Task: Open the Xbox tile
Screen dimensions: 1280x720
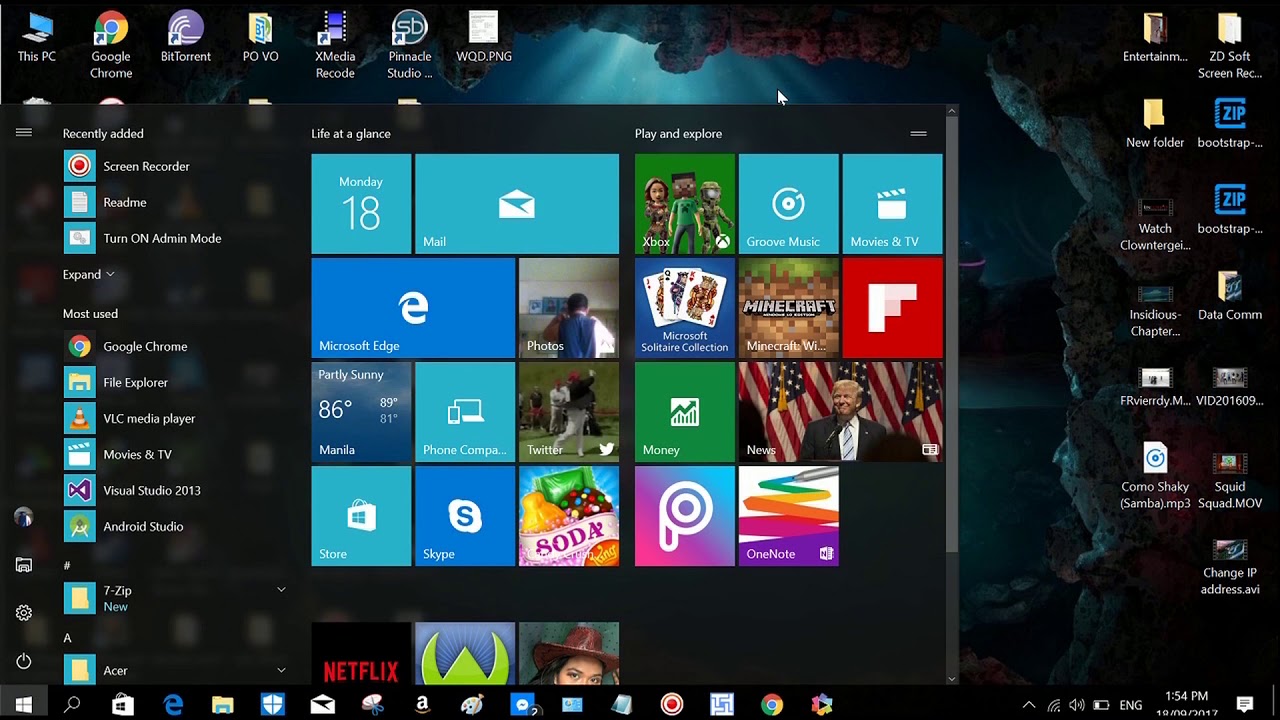Action: 685,204
